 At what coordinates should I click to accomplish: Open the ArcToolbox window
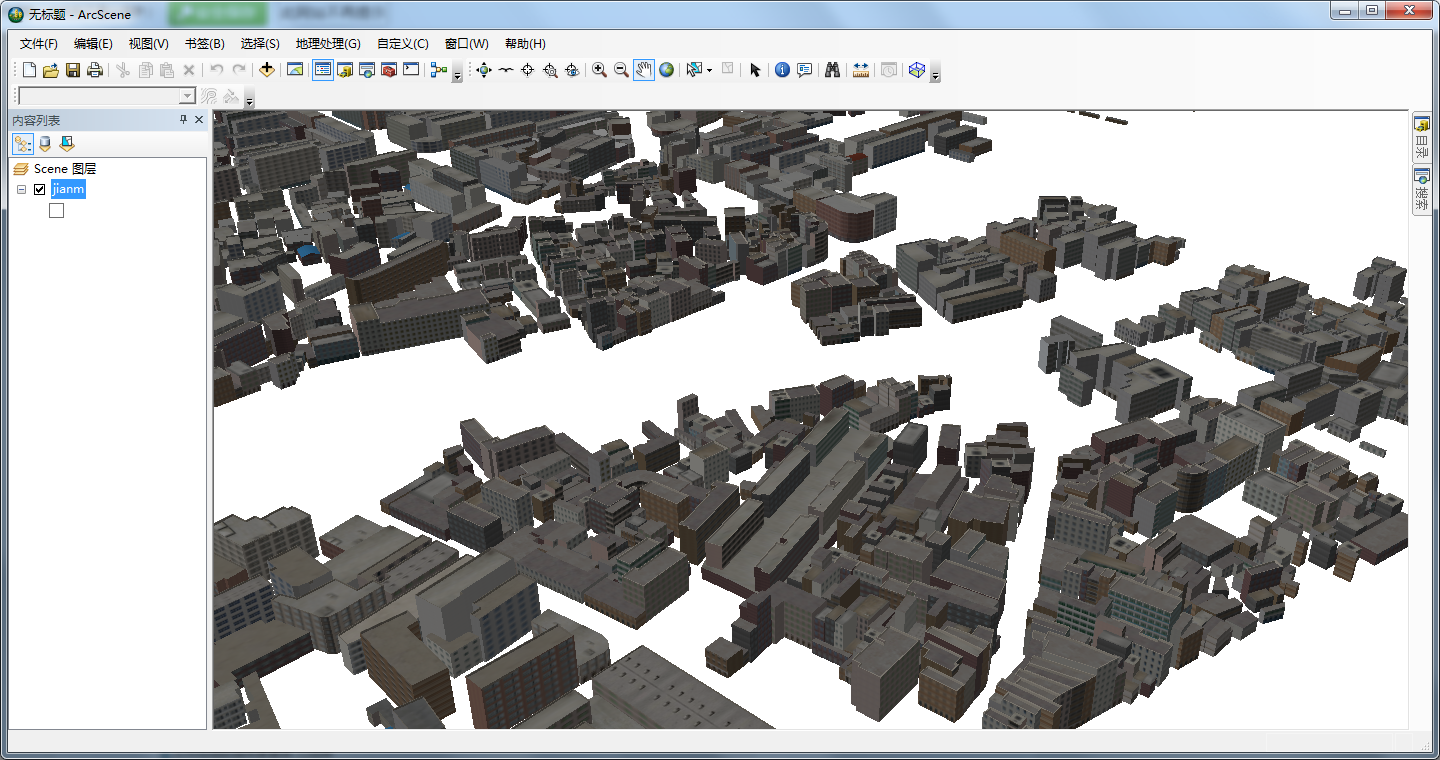pyautogui.click(x=389, y=70)
